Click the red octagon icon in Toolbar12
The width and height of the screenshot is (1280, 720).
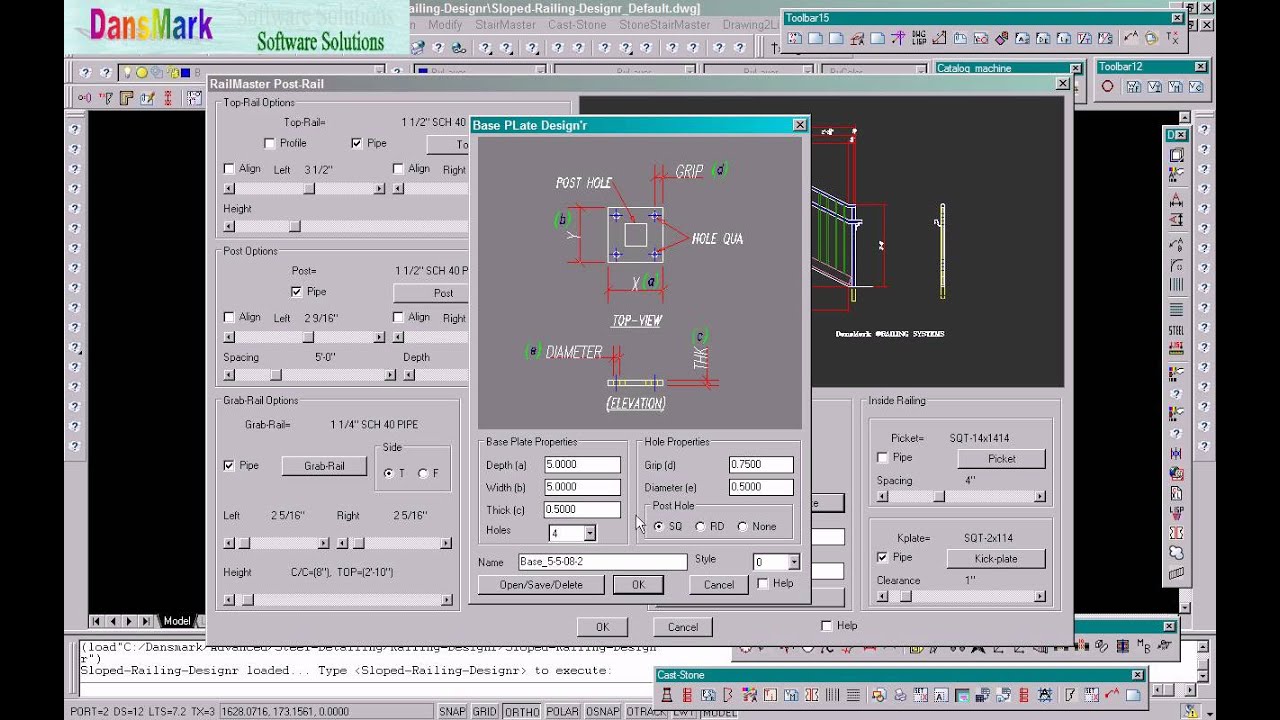point(1107,86)
